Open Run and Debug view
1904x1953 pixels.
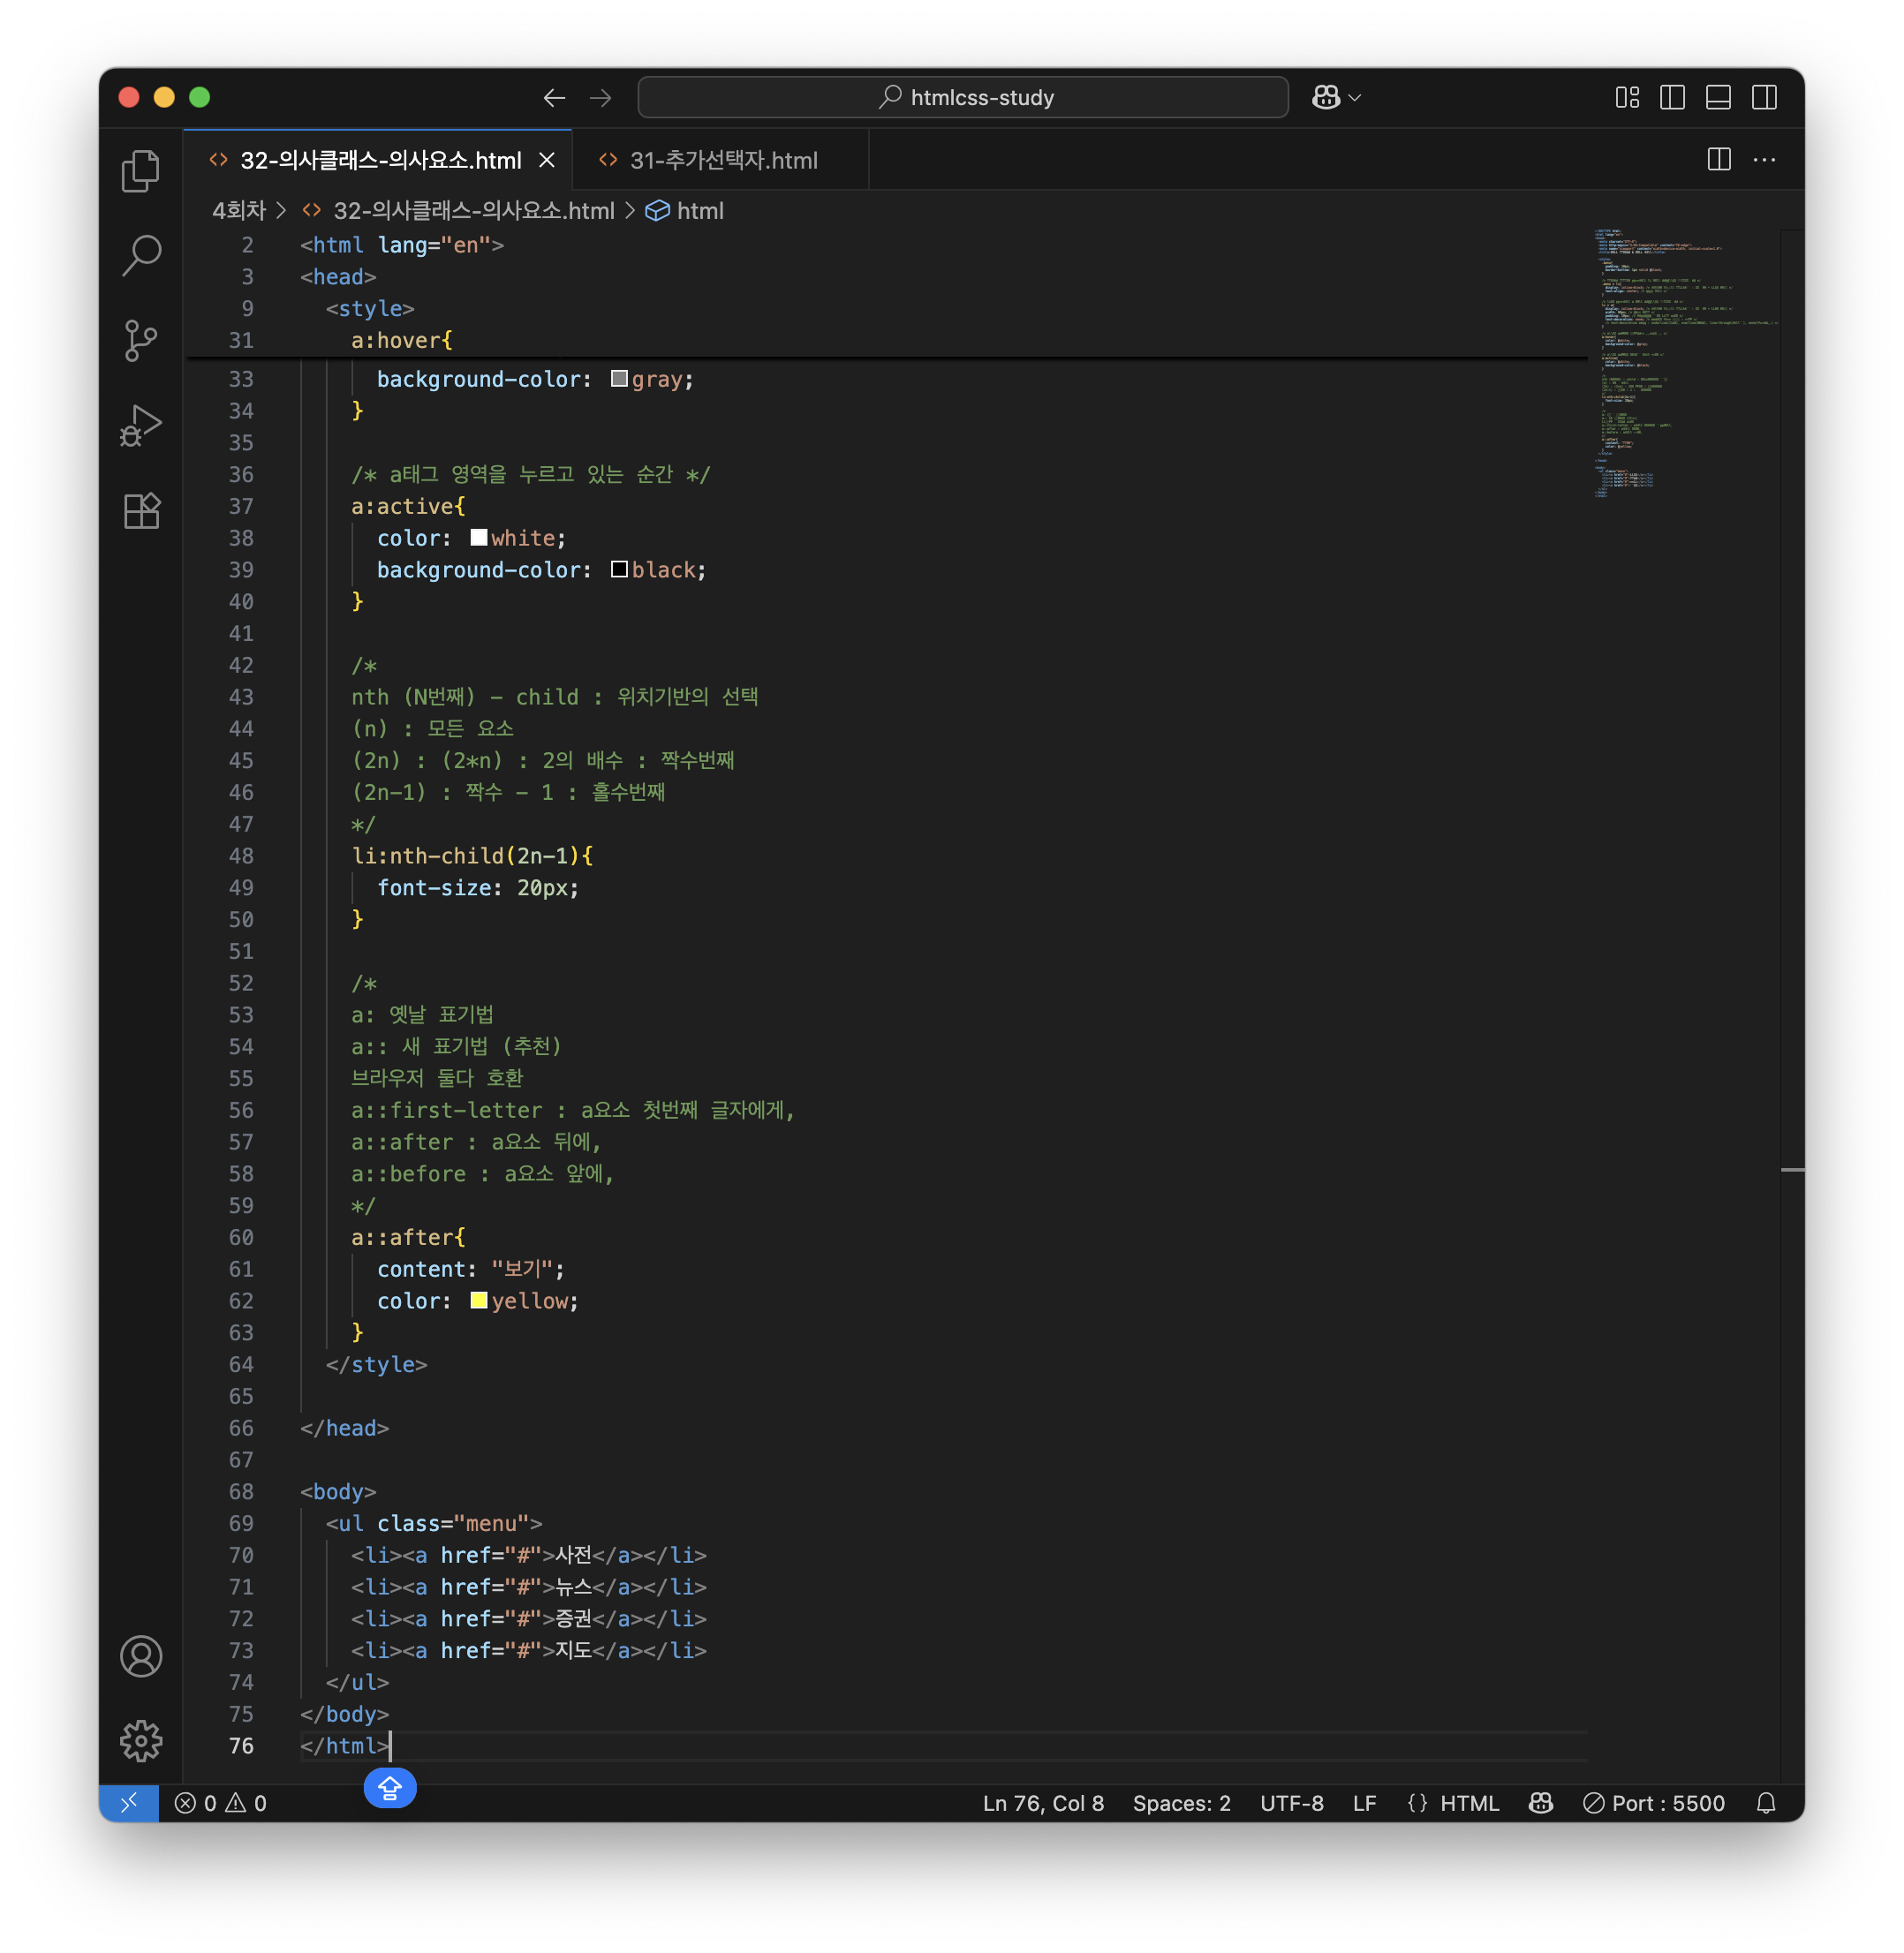tap(141, 426)
